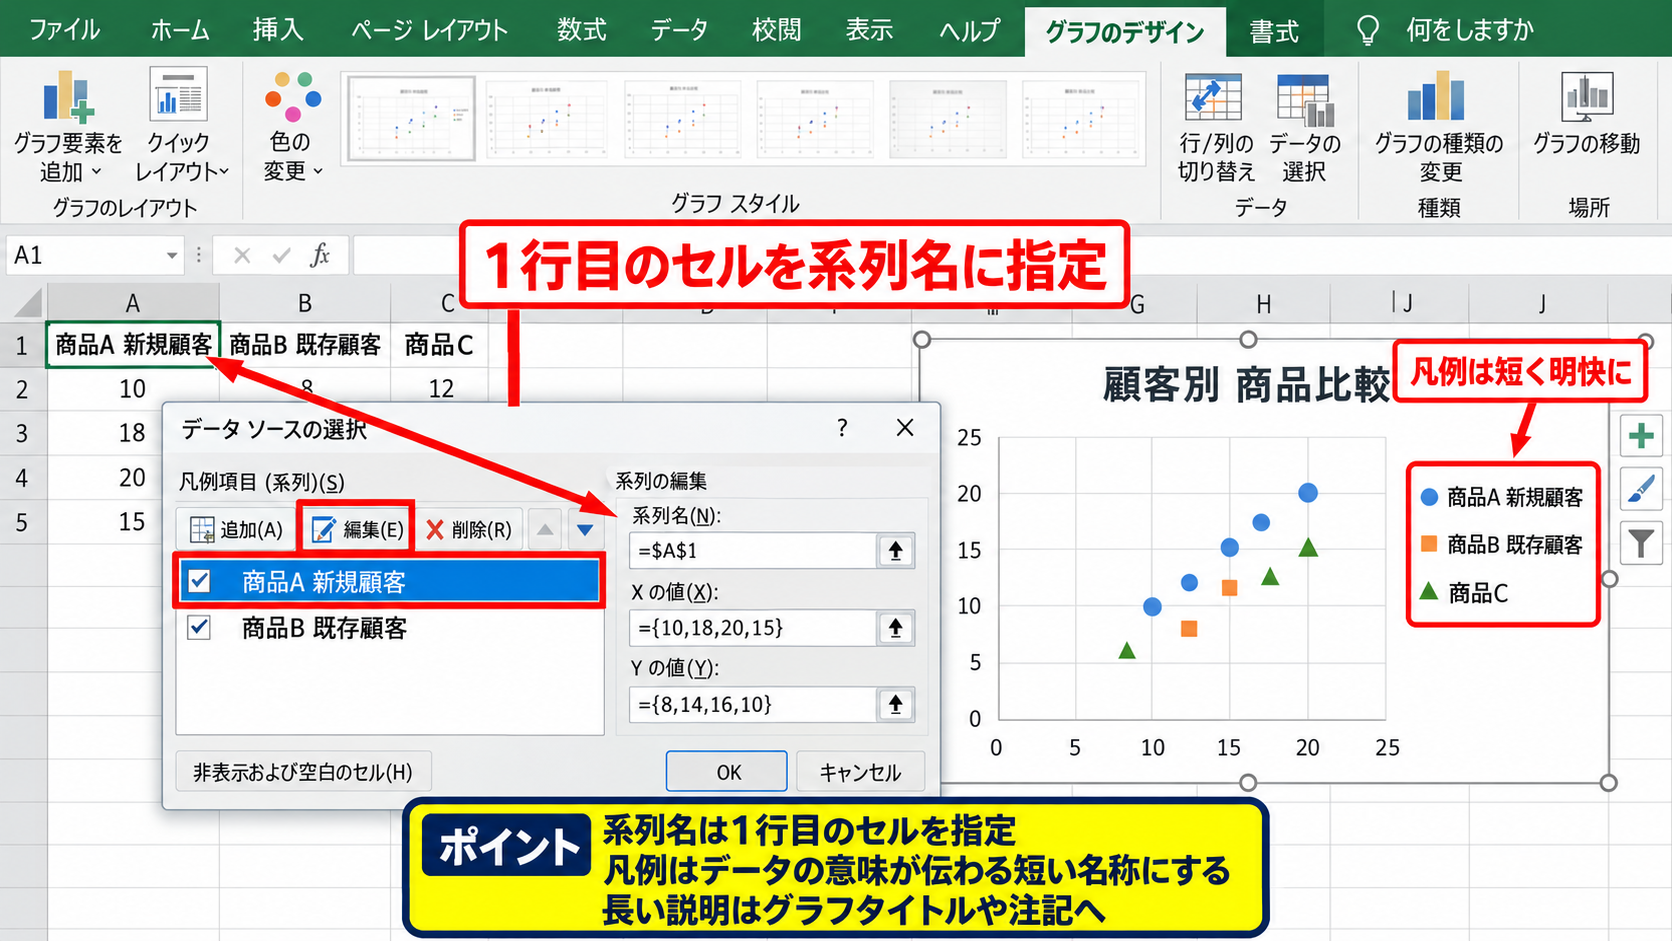Open Quick Layout (クイックレイアウト) options
This screenshot has width=1672, height=941.
[x=180, y=126]
